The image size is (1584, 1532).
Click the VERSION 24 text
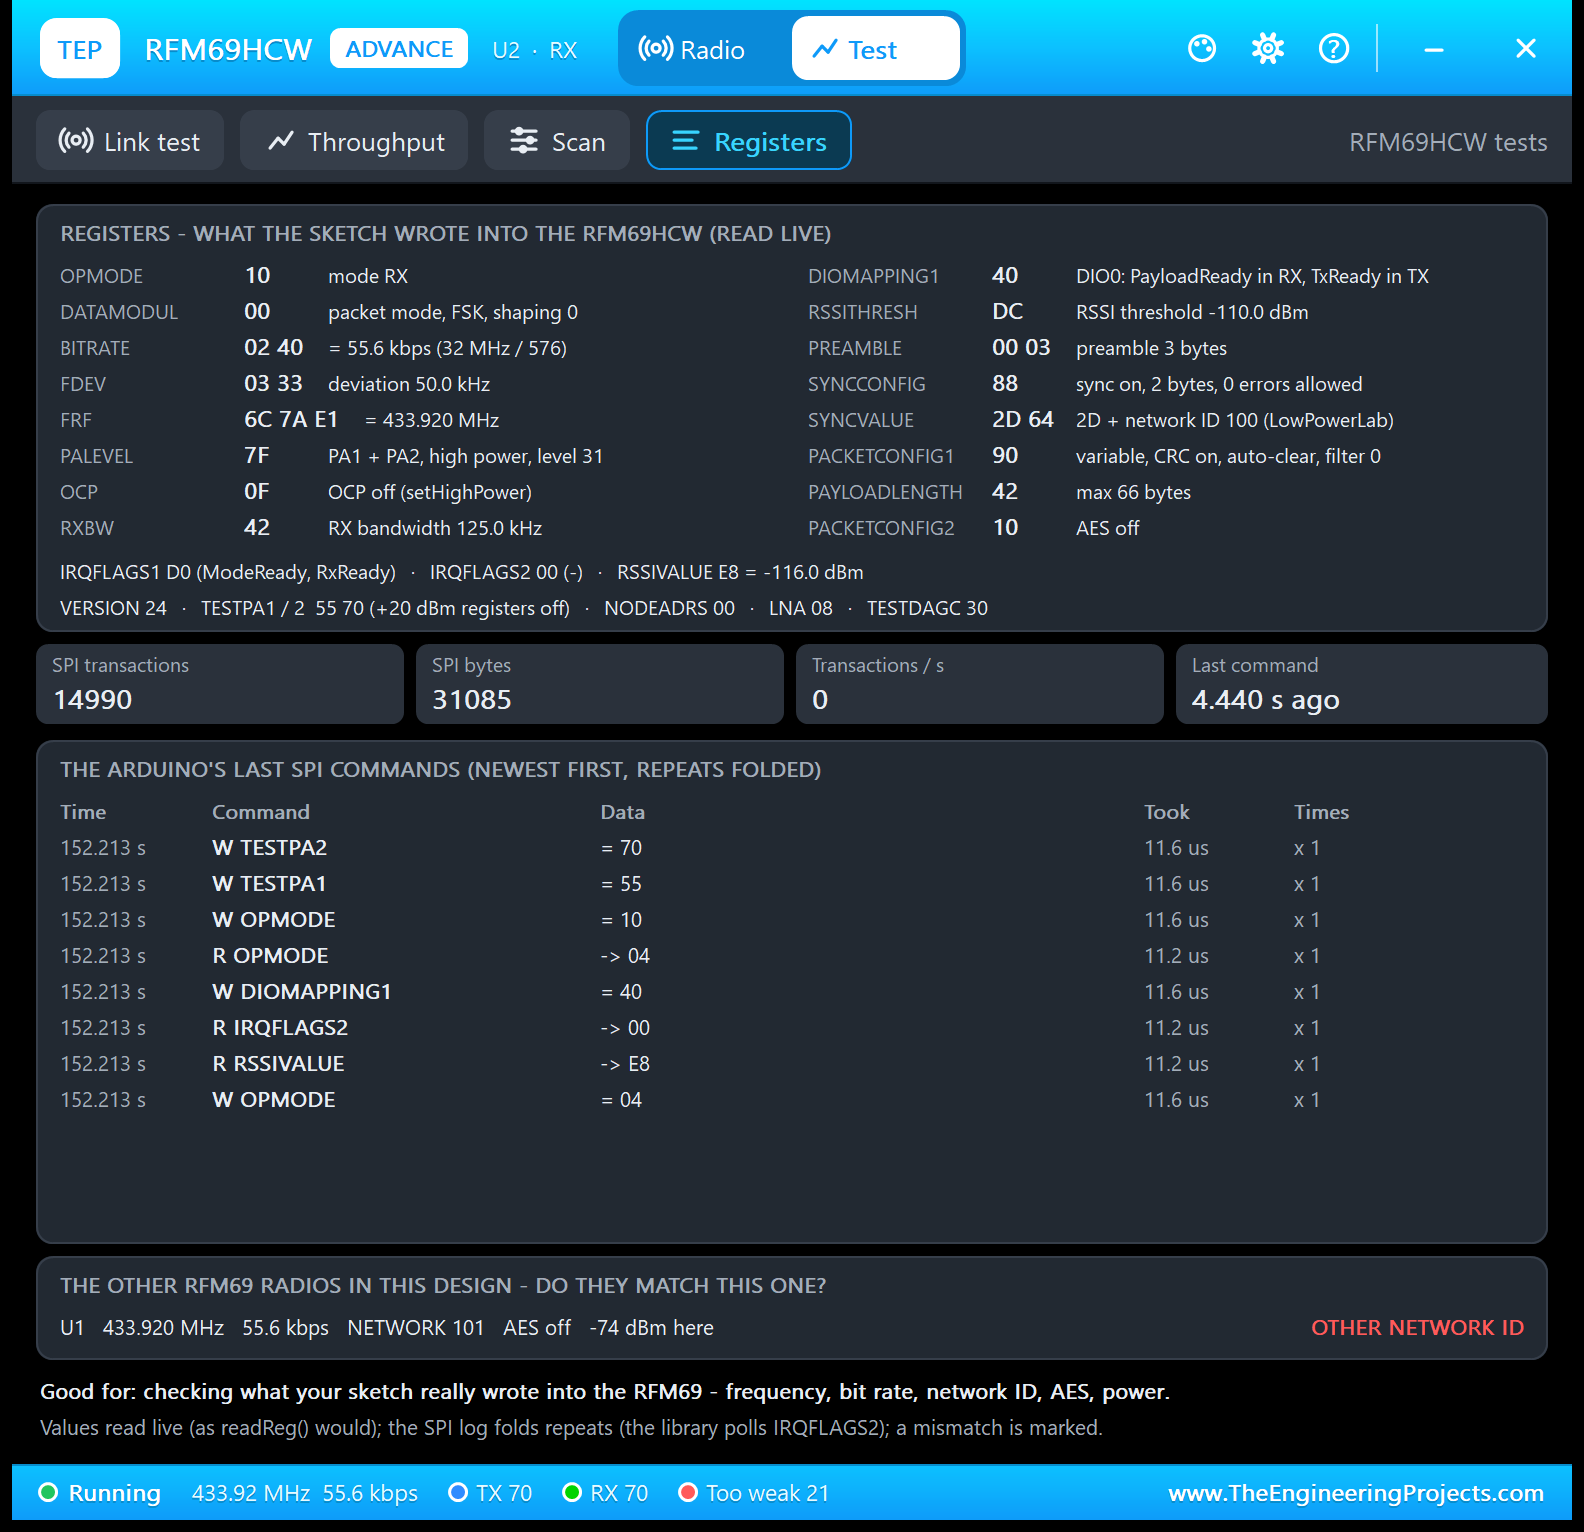(113, 608)
